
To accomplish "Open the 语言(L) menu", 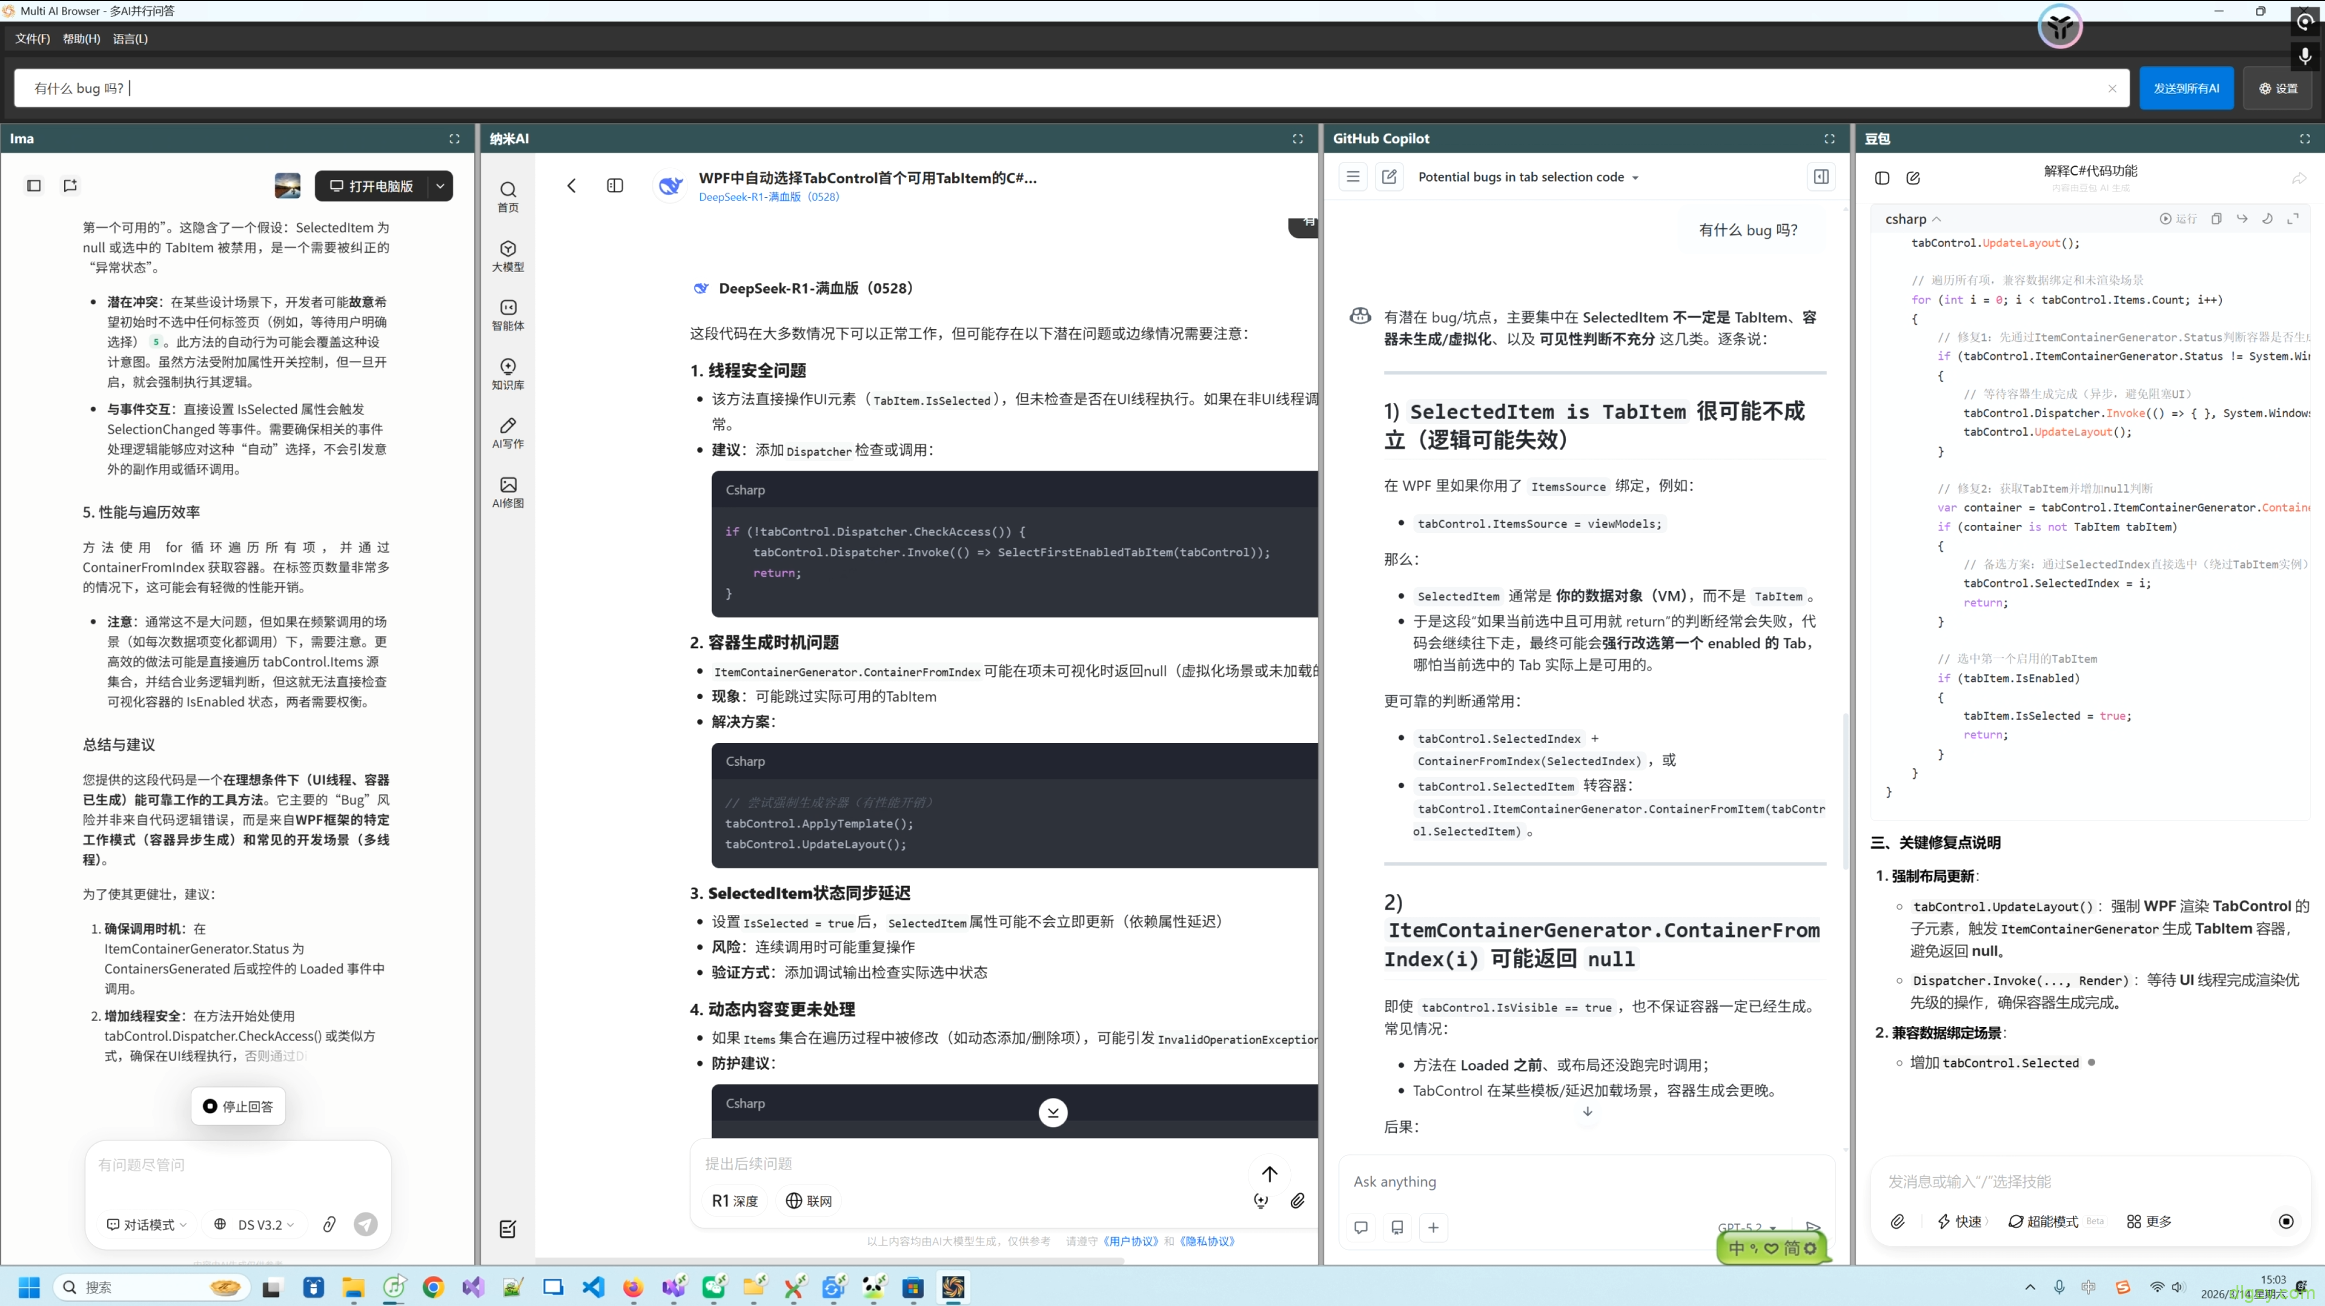I will tap(129, 38).
